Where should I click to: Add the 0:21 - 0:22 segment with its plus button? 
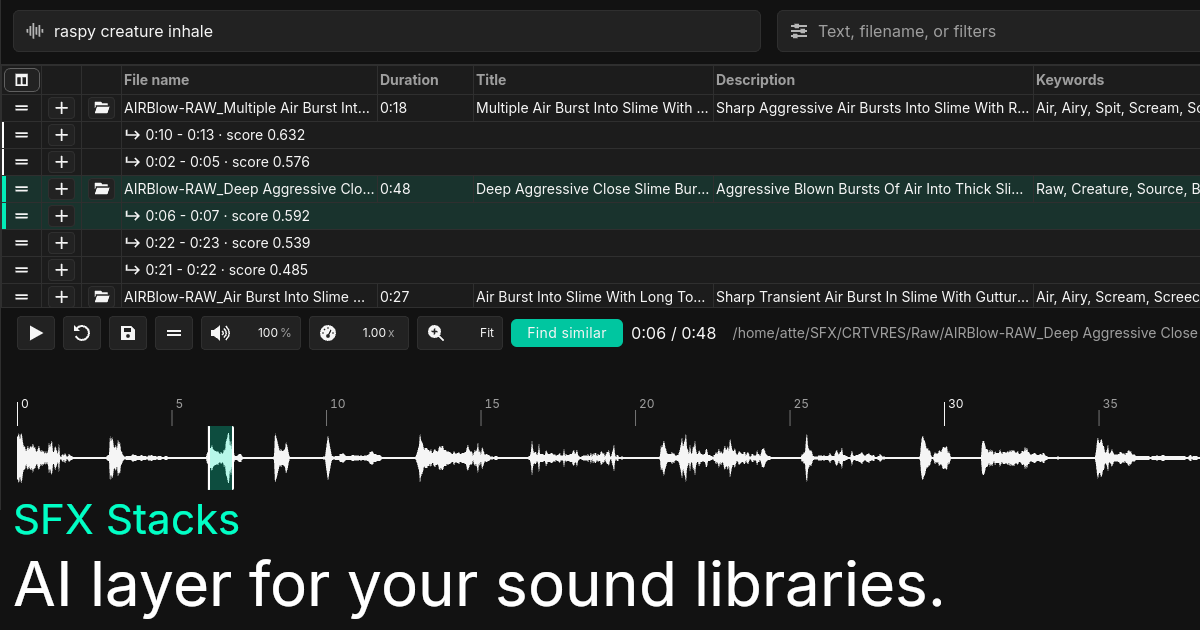61,270
